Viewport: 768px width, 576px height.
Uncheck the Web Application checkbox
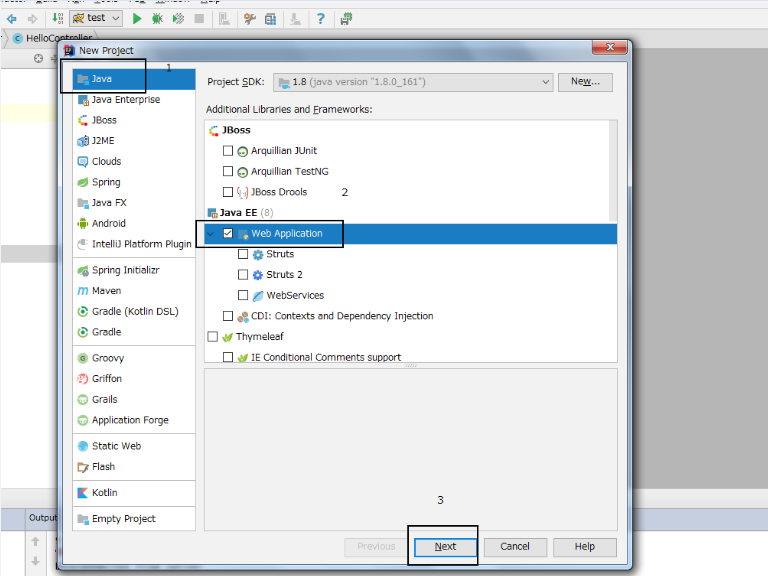pyautogui.click(x=228, y=233)
